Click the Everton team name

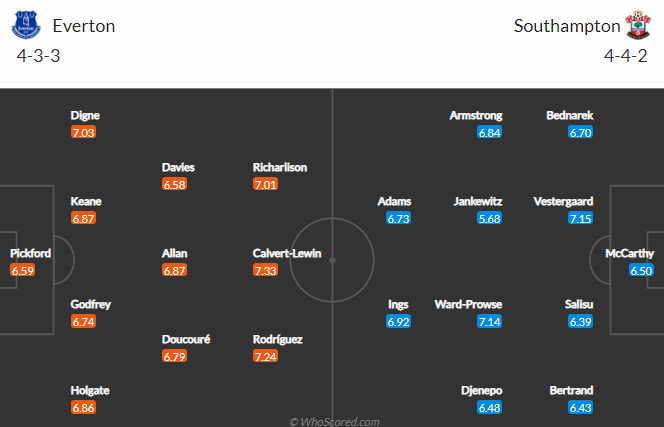tap(84, 26)
